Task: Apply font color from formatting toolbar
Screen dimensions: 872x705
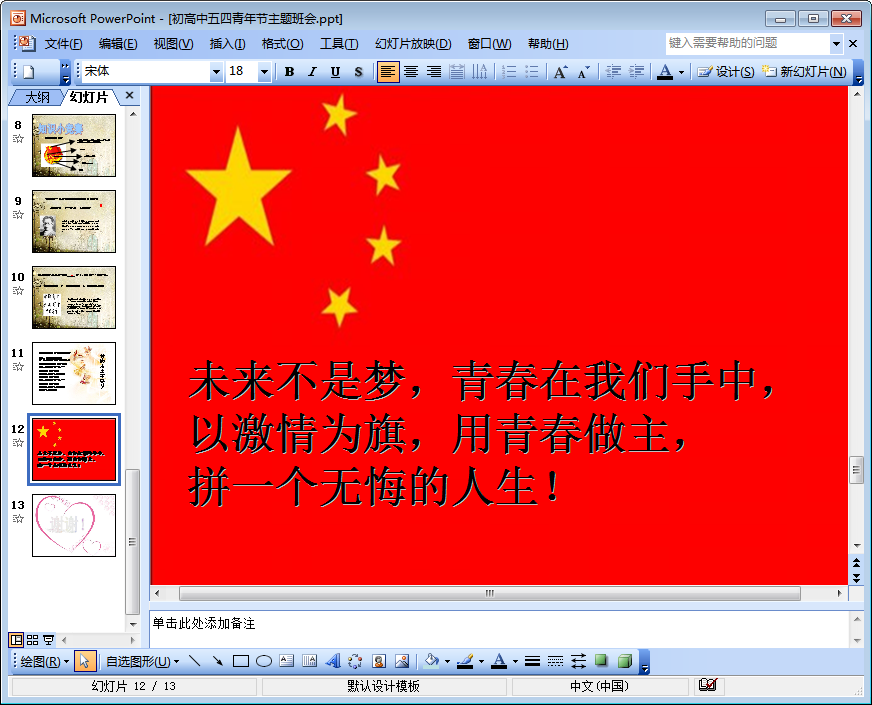Action: coord(665,72)
